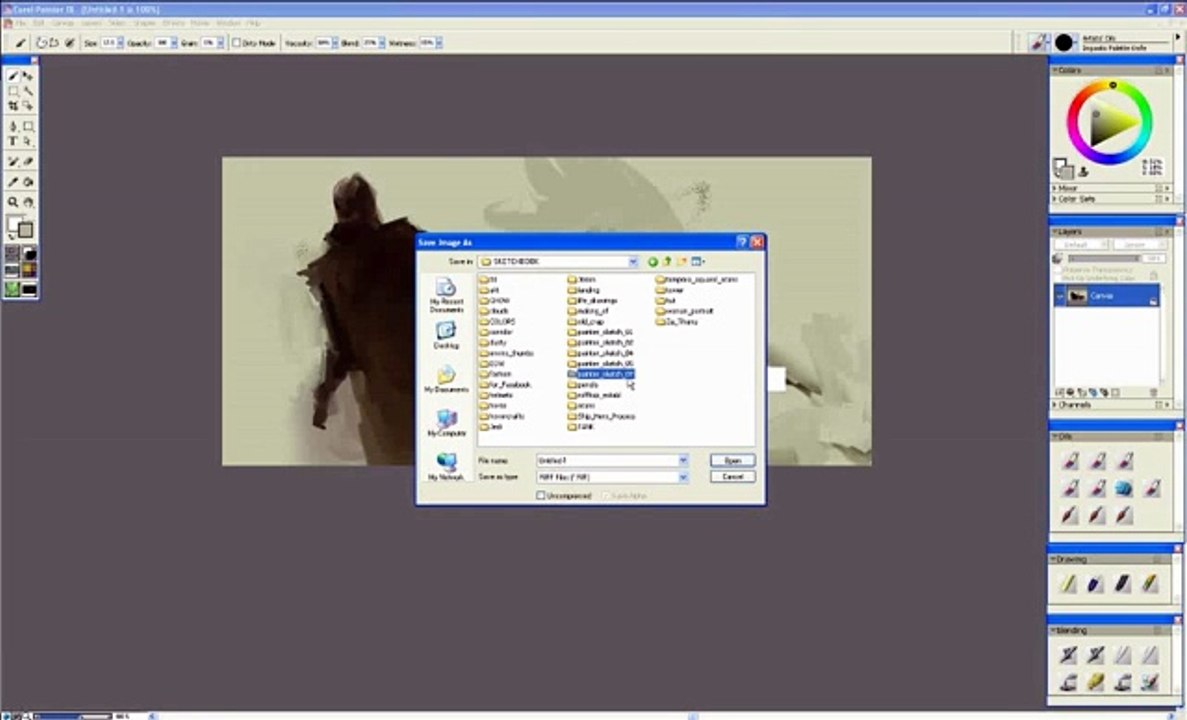The height and width of the screenshot is (720, 1187).
Task: Go up one folder level in dialog
Action: (x=667, y=261)
